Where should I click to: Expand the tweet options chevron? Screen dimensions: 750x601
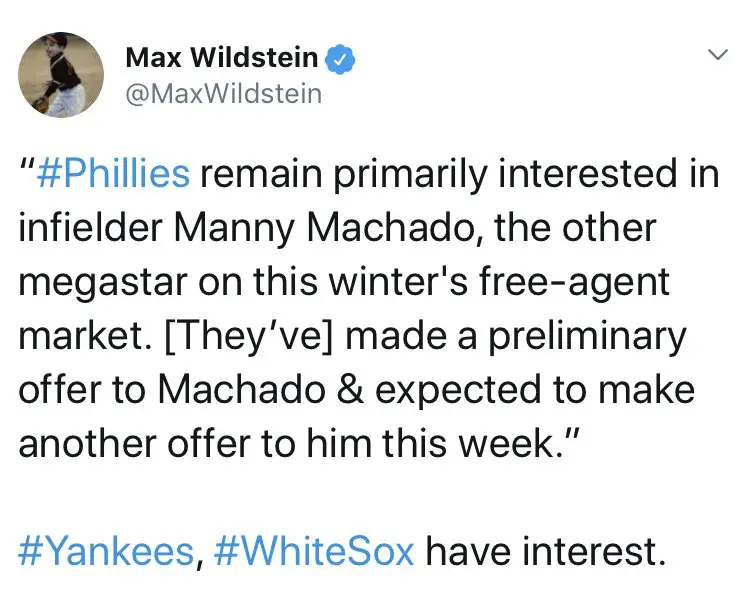pos(717,57)
